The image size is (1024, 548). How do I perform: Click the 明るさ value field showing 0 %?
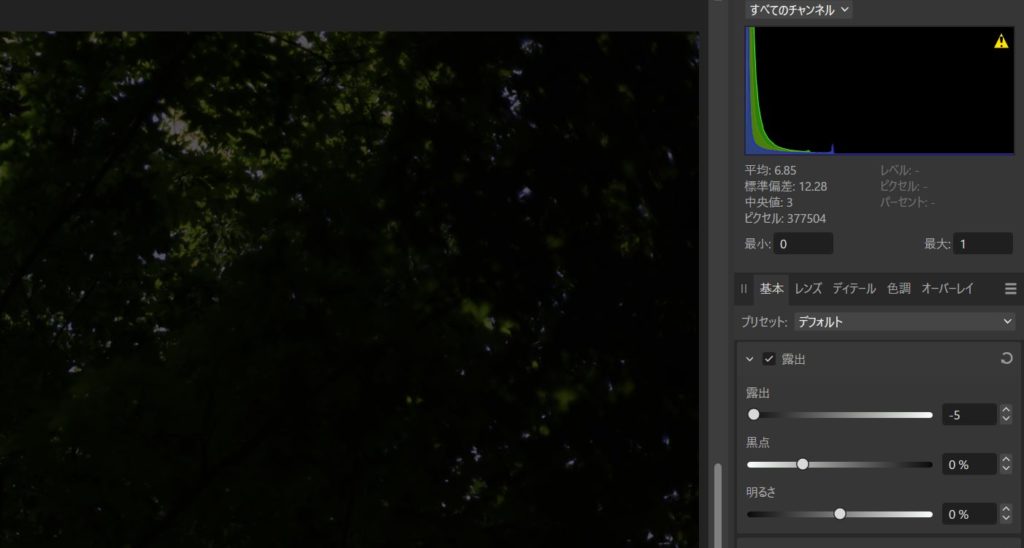(x=969, y=514)
